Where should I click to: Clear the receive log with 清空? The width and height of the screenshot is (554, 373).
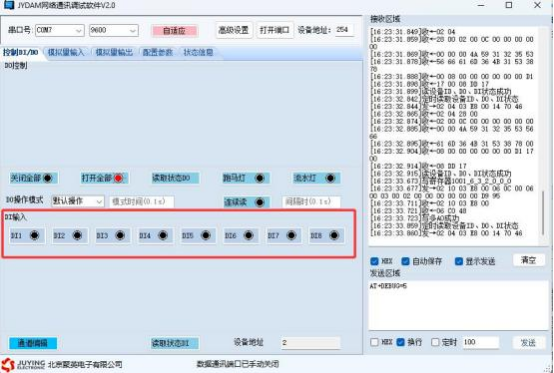(x=529, y=260)
